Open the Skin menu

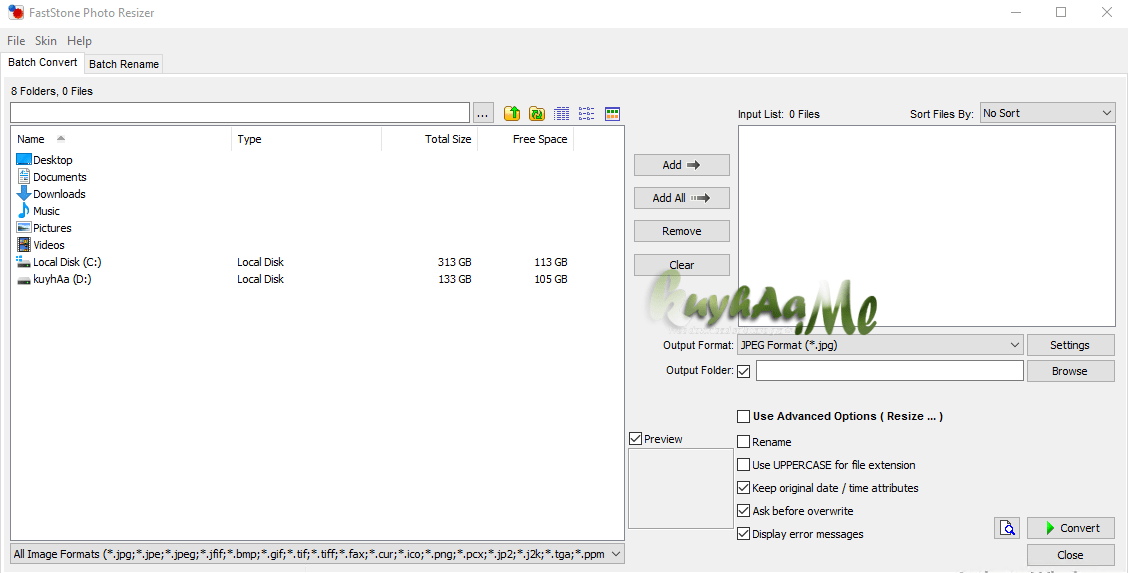point(45,41)
